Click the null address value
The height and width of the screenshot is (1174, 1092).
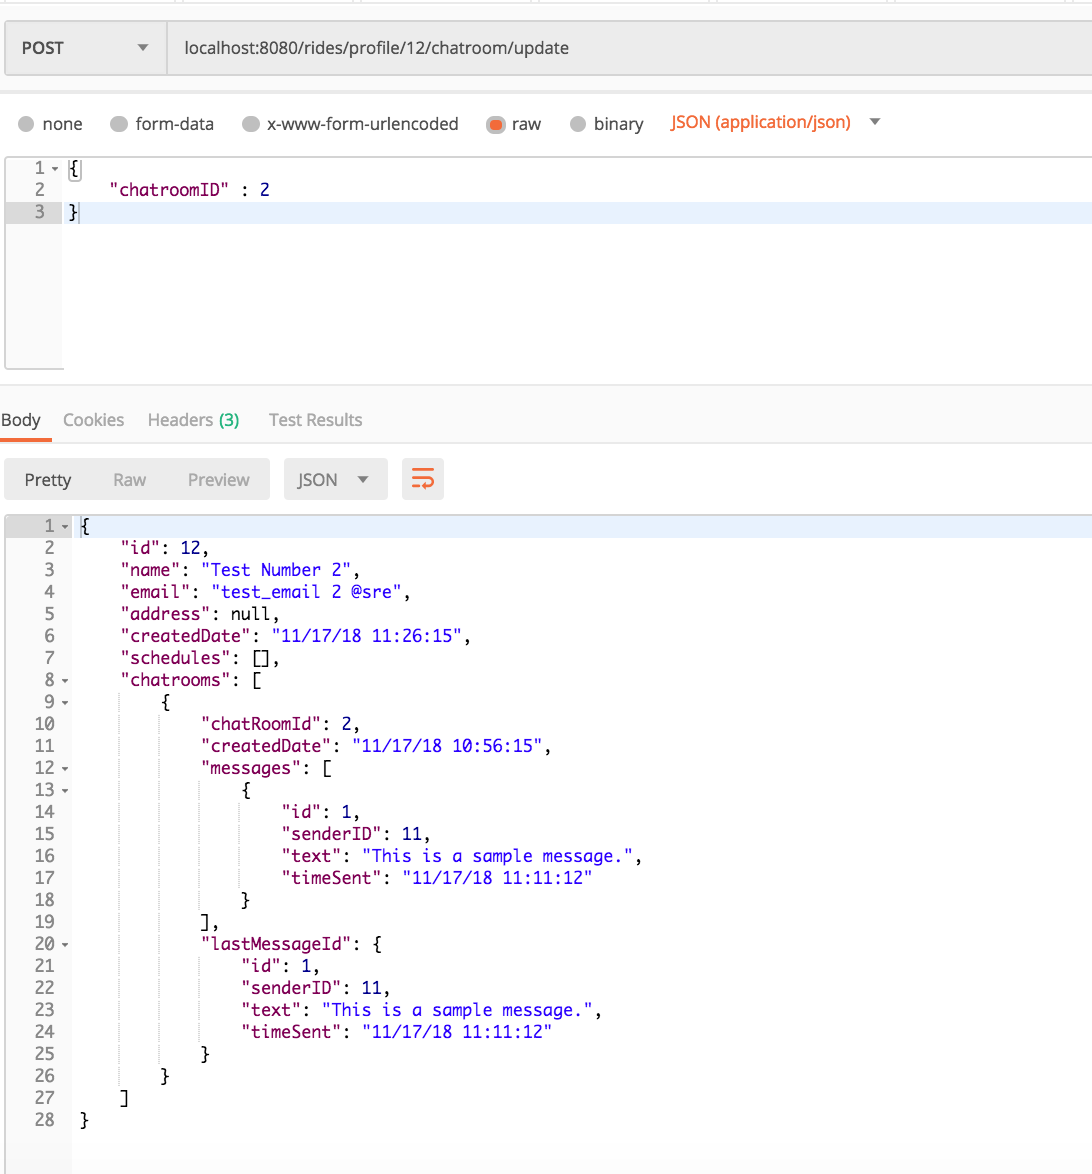(250, 614)
